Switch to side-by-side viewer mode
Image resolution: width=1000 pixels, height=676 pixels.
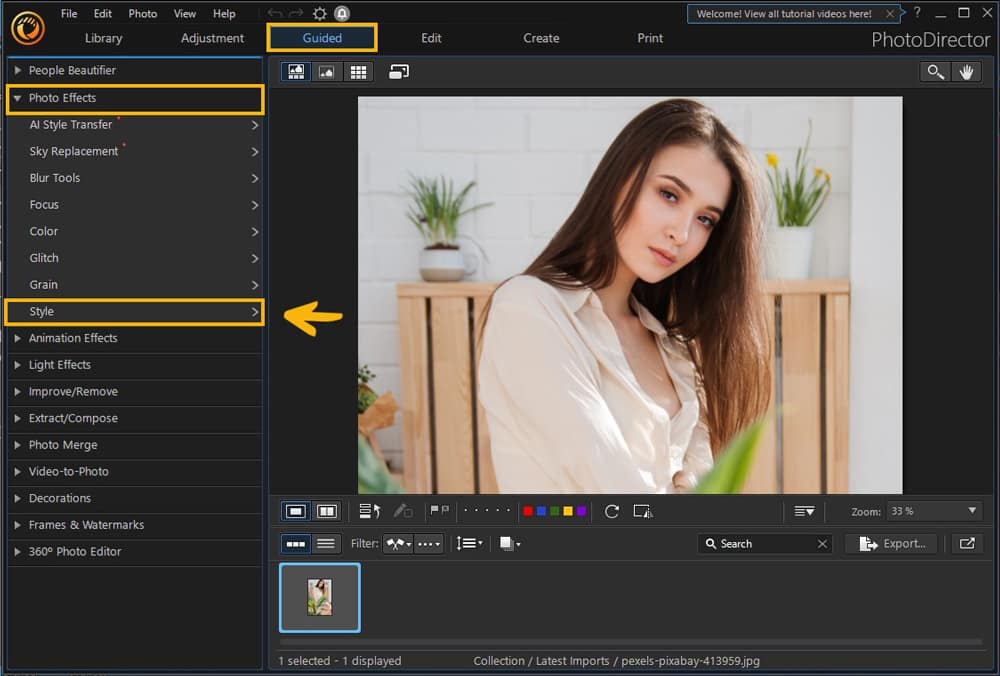[327, 511]
